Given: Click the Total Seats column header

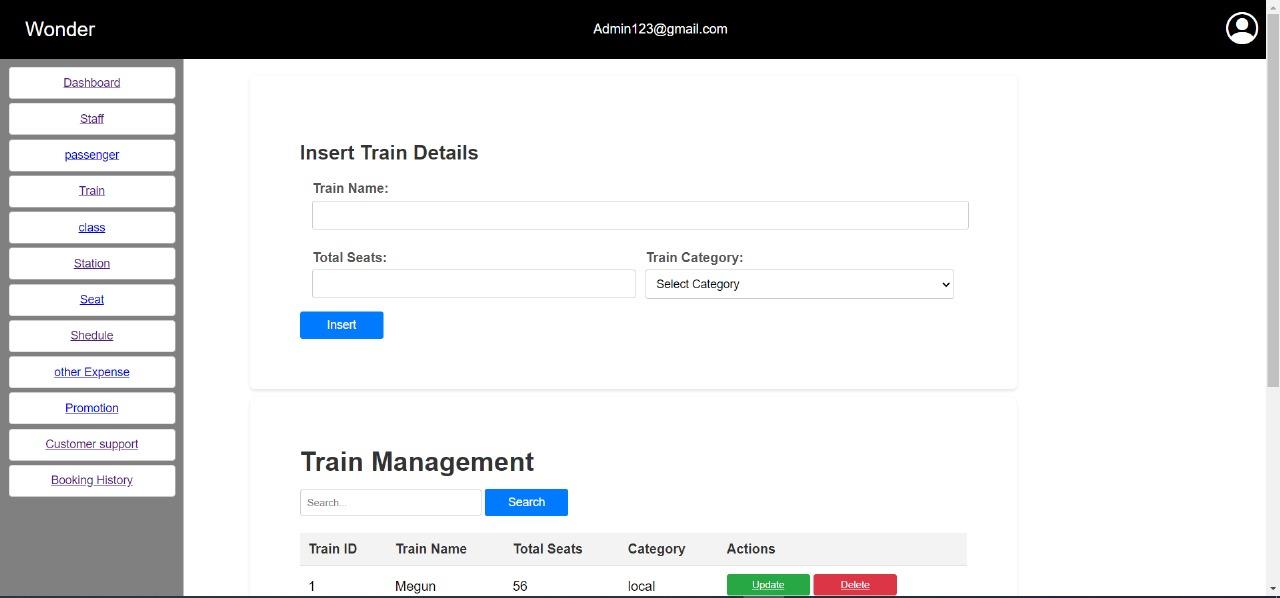Looking at the screenshot, I should coord(548,549).
